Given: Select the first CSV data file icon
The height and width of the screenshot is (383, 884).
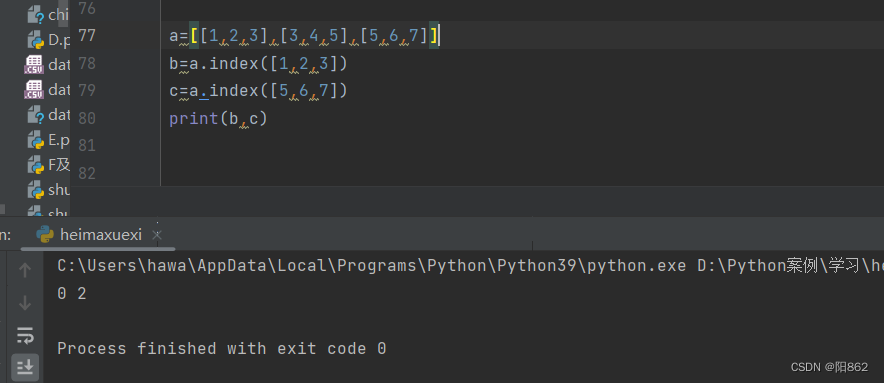Looking at the screenshot, I should [x=34, y=65].
